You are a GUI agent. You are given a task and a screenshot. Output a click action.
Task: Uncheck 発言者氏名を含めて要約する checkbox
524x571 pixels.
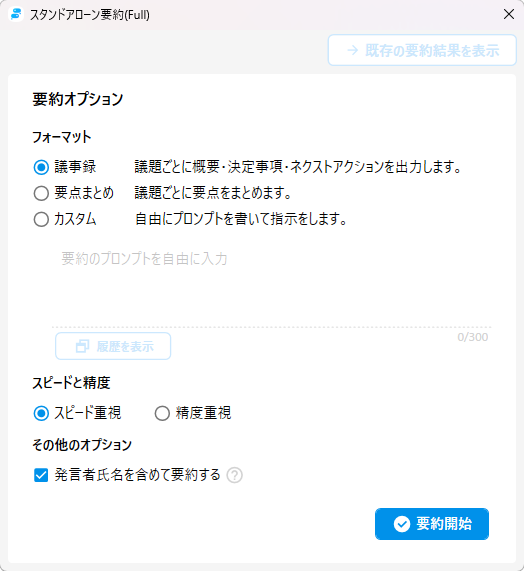(x=41, y=475)
